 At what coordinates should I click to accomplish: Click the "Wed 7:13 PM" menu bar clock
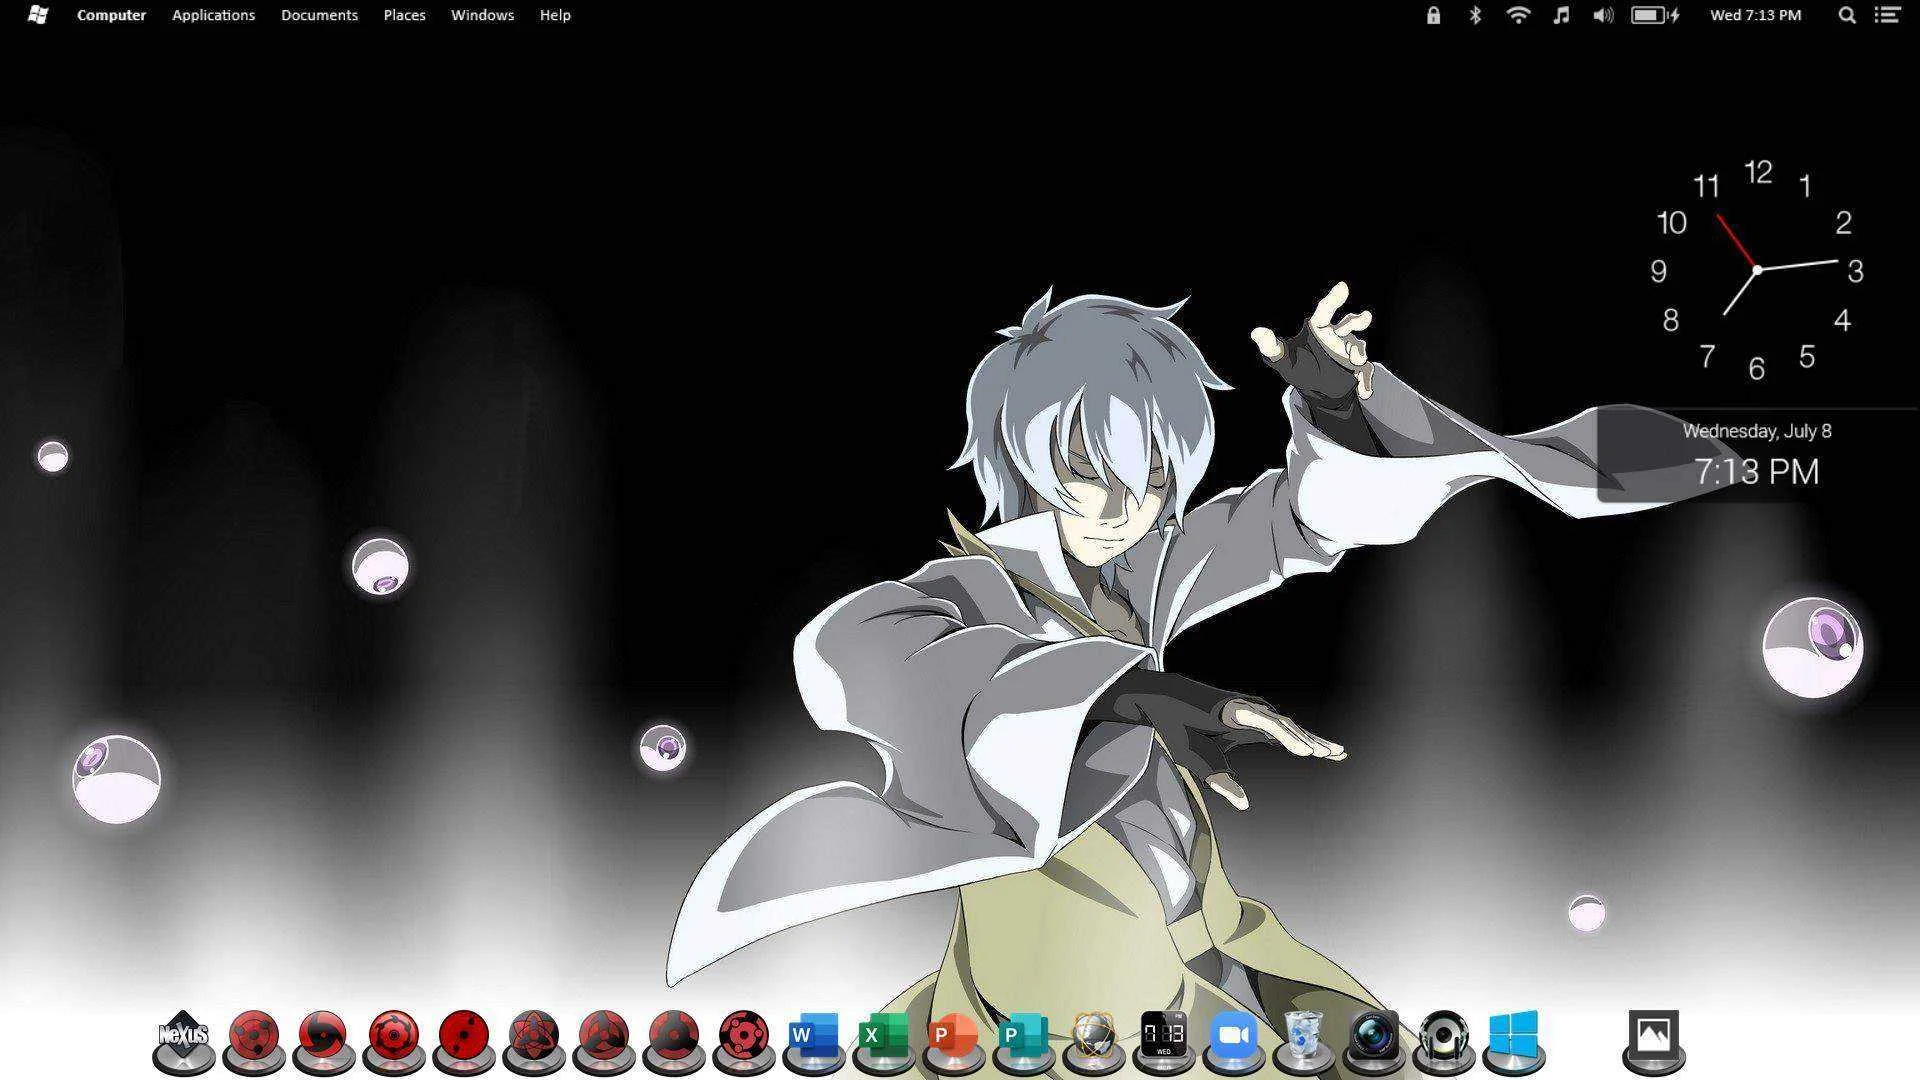point(1755,15)
